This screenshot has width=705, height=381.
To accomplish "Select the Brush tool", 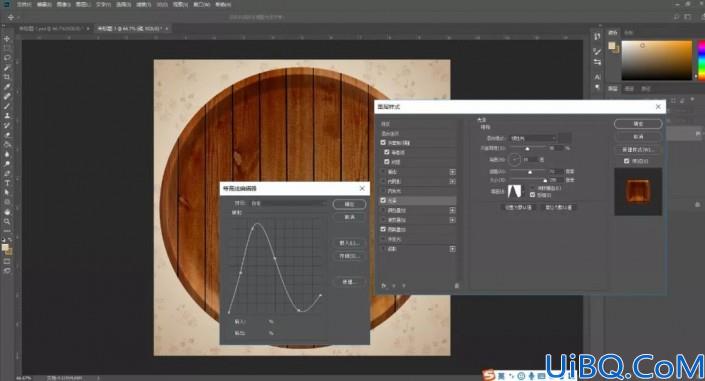I will click(7, 106).
